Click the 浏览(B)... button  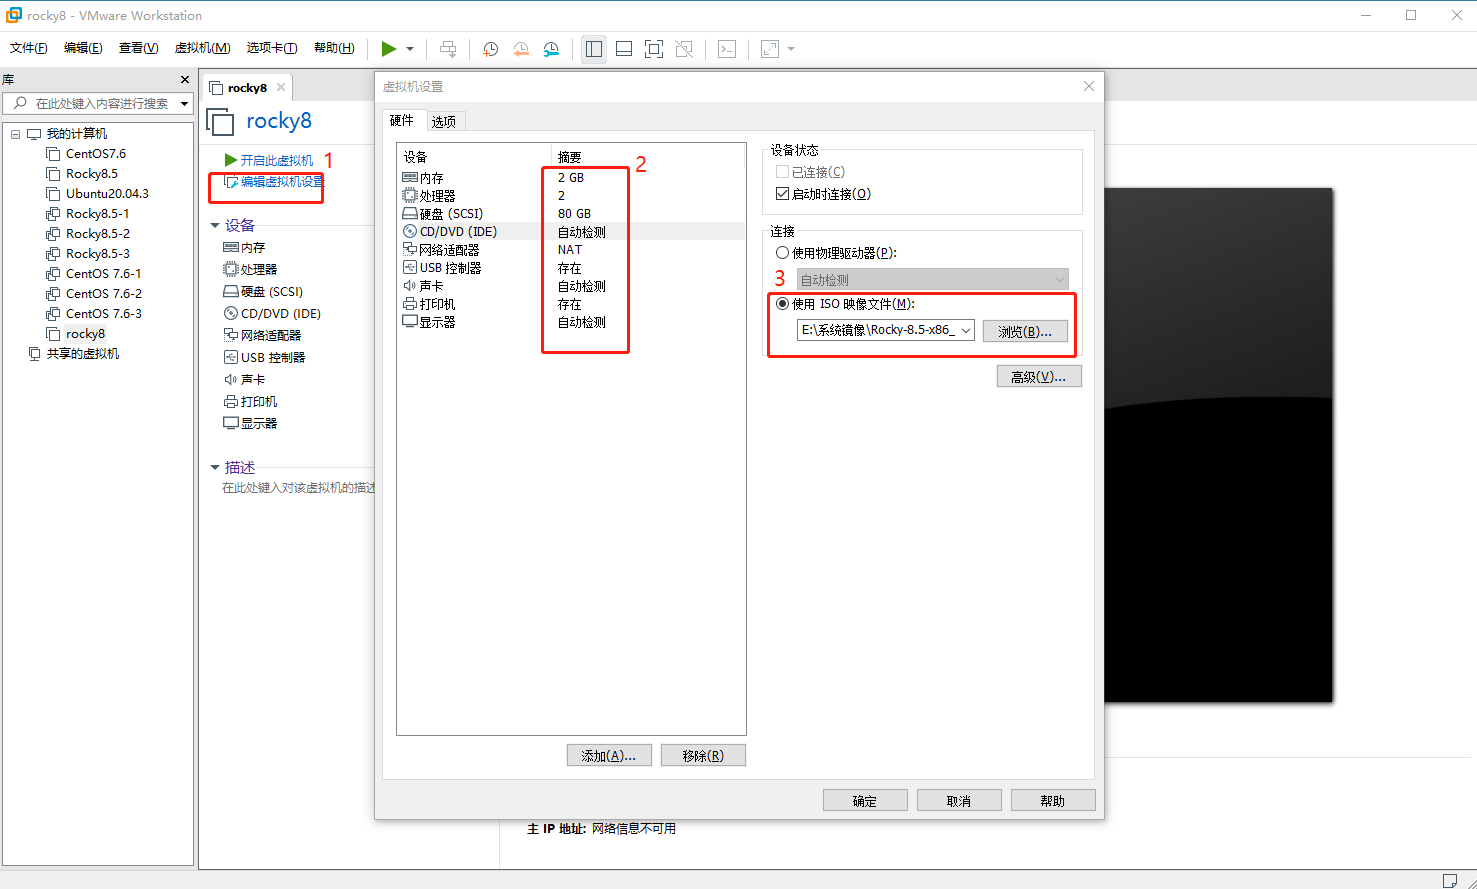[1025, 331]
